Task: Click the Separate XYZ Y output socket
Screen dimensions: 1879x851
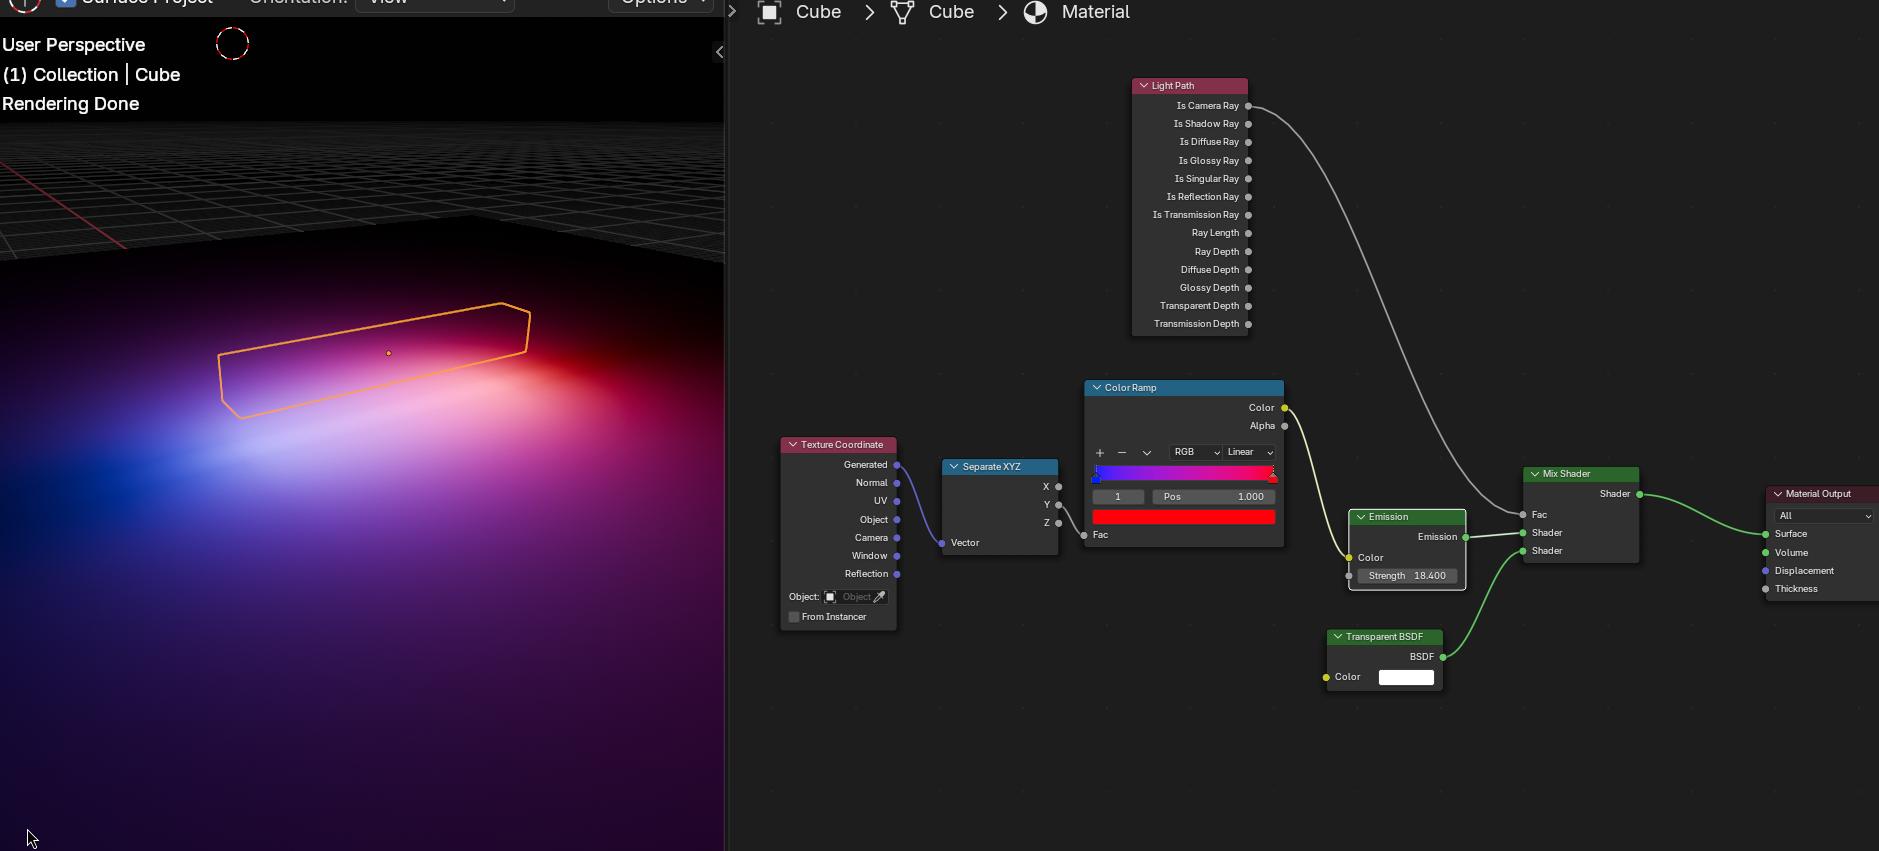Action: click(x=1059, y=505)
